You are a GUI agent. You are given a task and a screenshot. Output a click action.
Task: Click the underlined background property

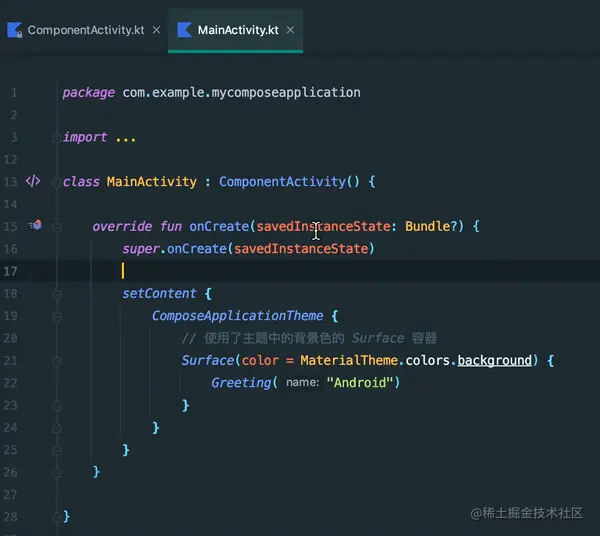pyautogui.click(x=495, y=360)
